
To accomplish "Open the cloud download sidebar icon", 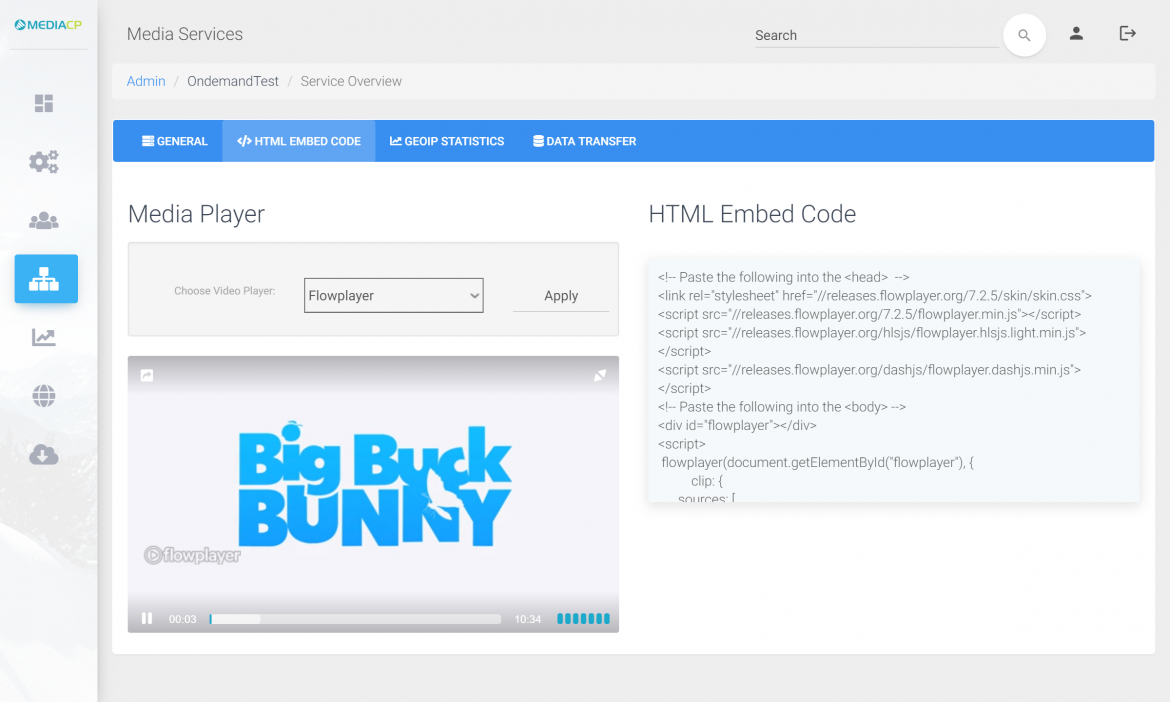I will click(44, 456).
